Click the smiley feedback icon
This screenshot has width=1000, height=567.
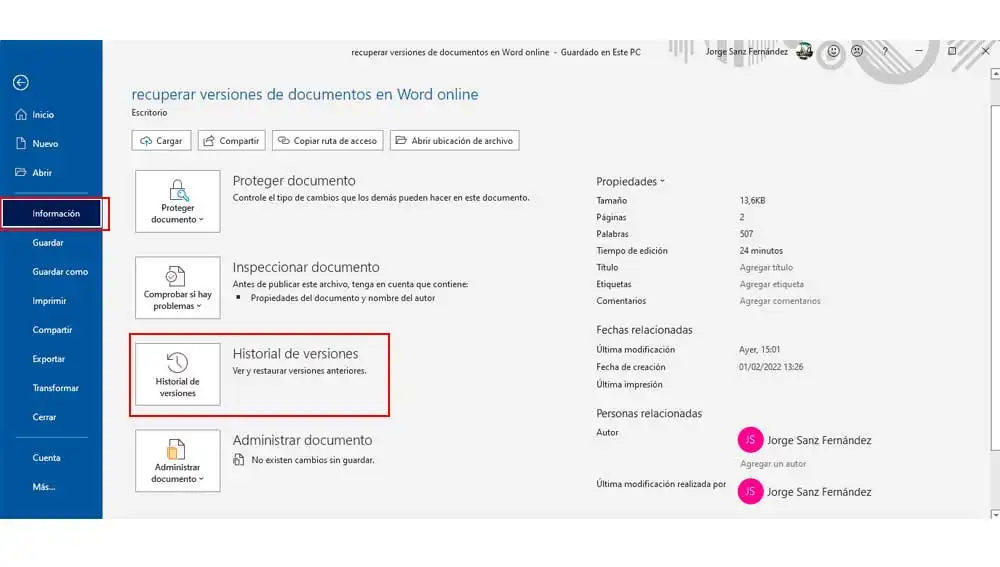pyautogui.click(x=834, y=51)
